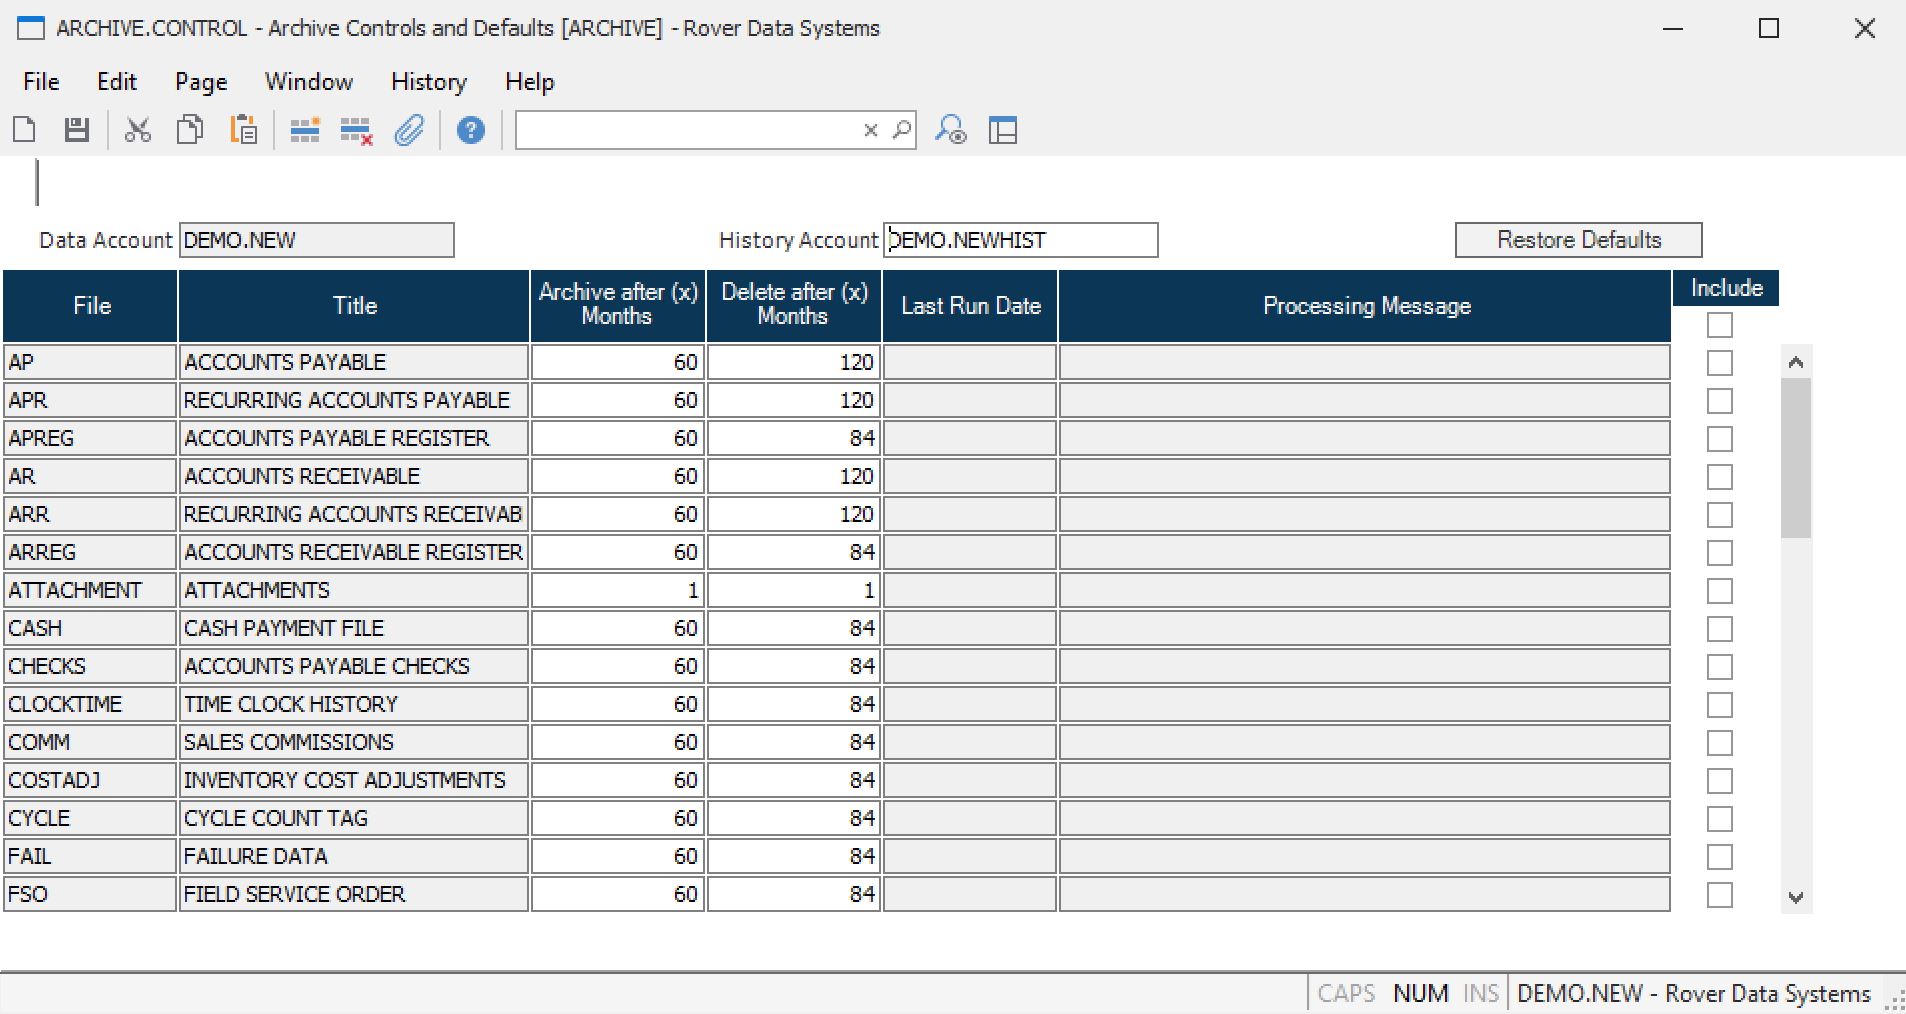
Task: Click the Delete row icon with red X
Action: 356,130
